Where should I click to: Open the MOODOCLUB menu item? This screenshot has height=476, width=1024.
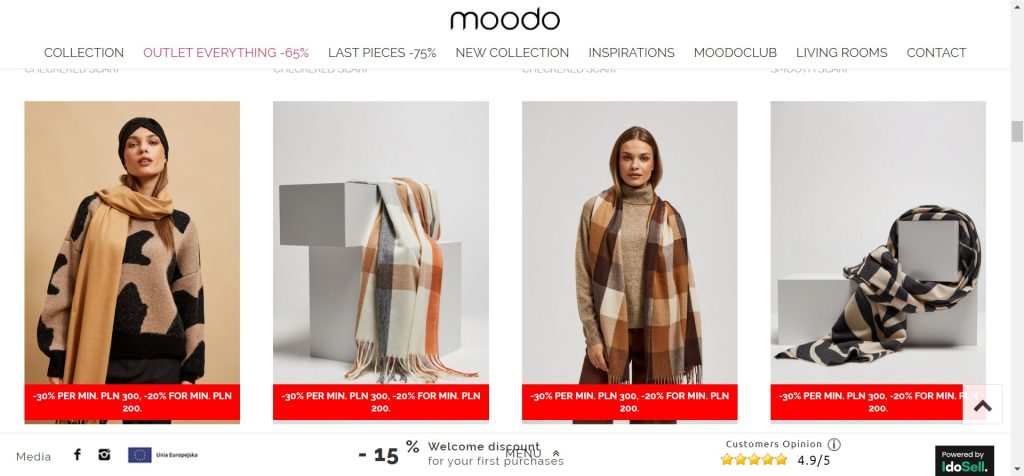click(735, 53)
